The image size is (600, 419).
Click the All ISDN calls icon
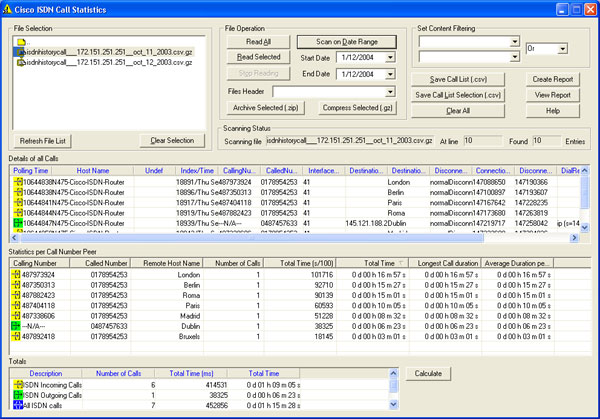click(16, 407)
